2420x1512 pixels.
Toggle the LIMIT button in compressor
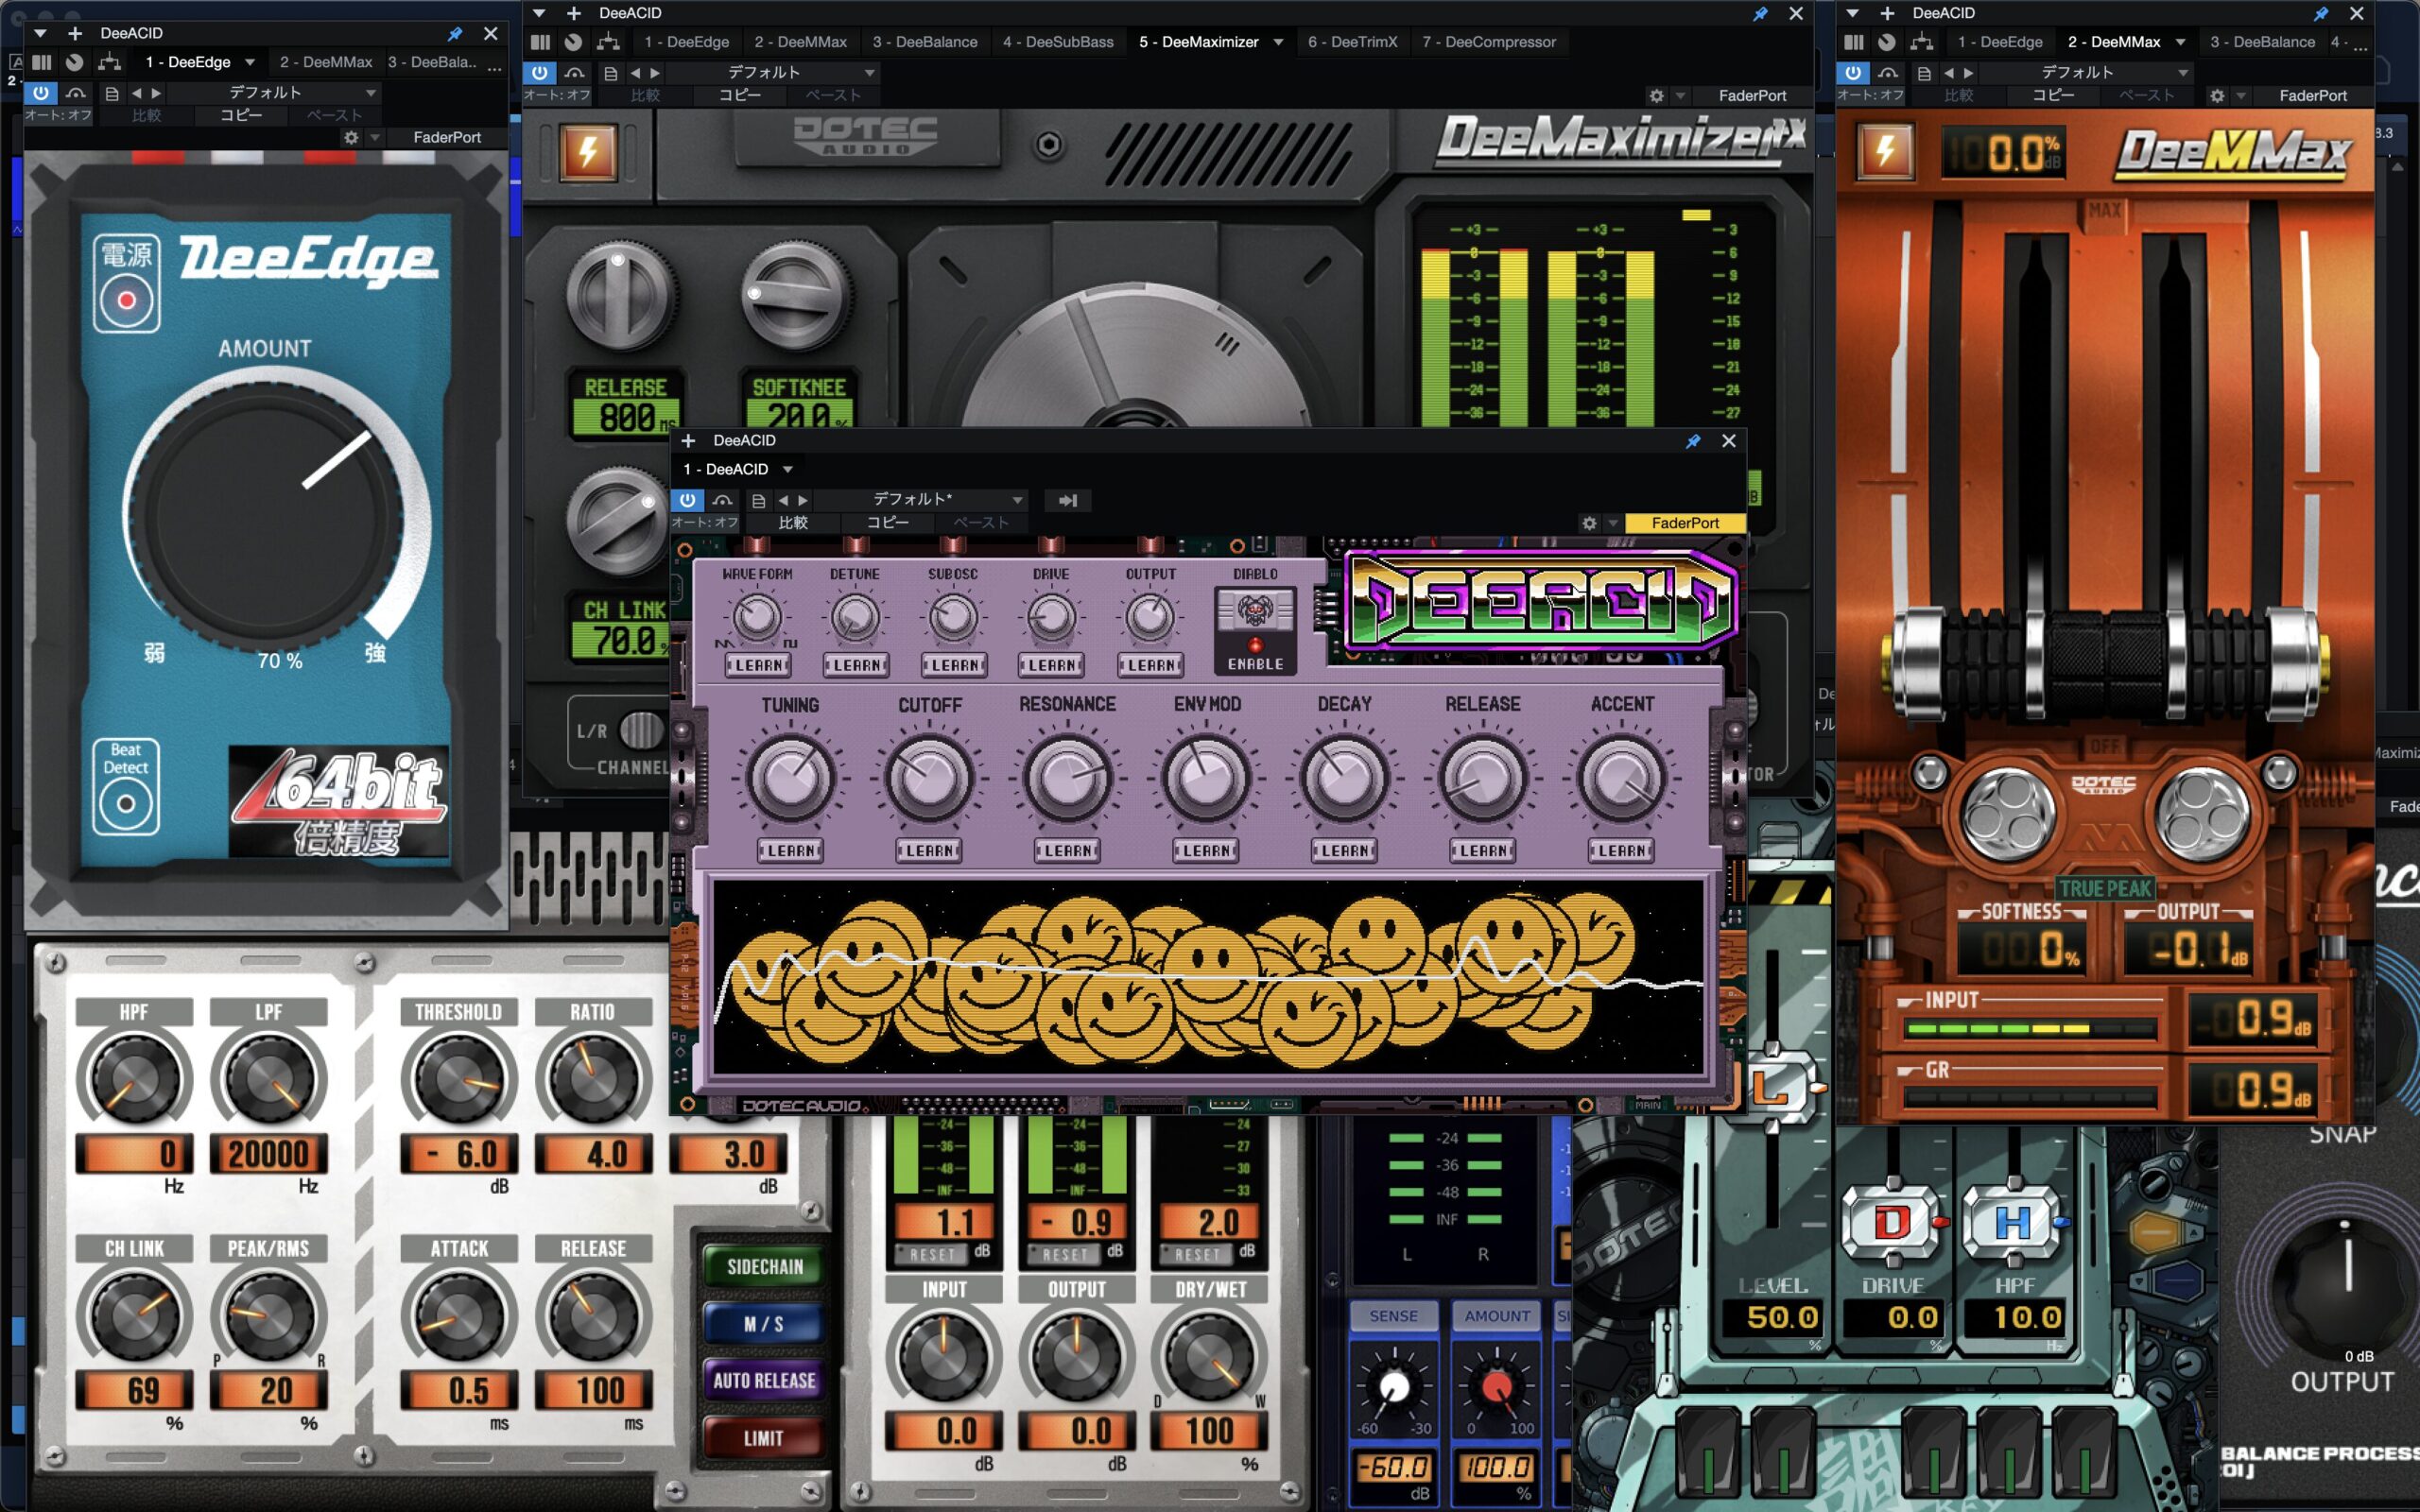pyautogui.click(x=765, y=1438)
